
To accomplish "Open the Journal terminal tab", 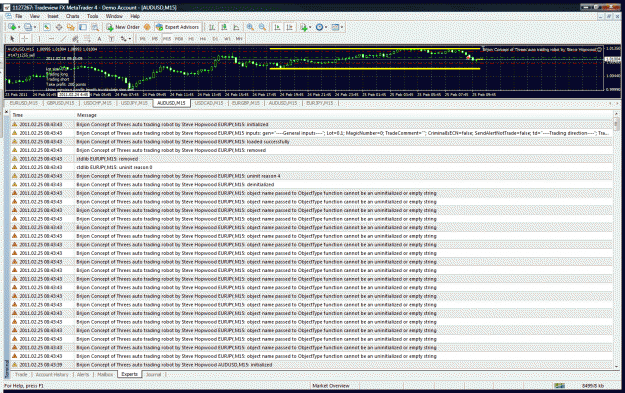I will [153, 374].
